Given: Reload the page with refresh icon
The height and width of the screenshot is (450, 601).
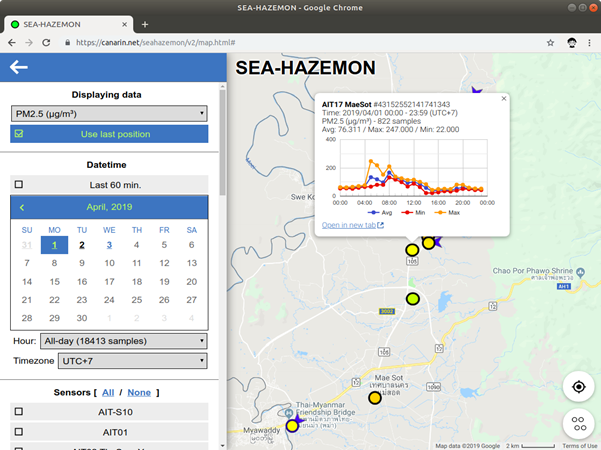Looking at the screenshot, I should pos(46,43).
